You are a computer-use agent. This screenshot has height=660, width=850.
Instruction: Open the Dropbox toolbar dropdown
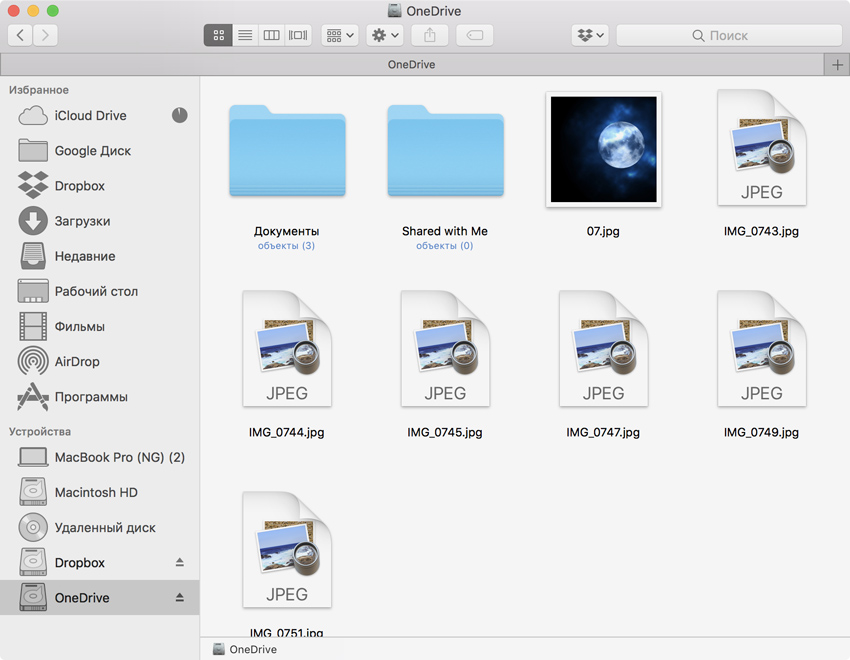click(589, 35)
